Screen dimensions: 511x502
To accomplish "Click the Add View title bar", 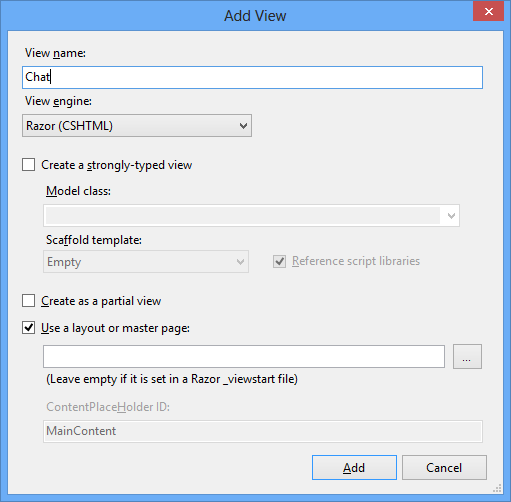I will (255, 16).
